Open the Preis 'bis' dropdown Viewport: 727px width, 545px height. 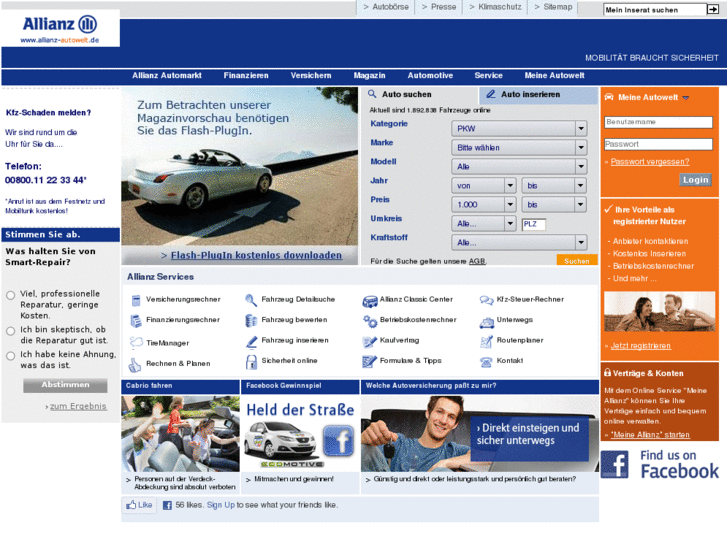(554, 205)
